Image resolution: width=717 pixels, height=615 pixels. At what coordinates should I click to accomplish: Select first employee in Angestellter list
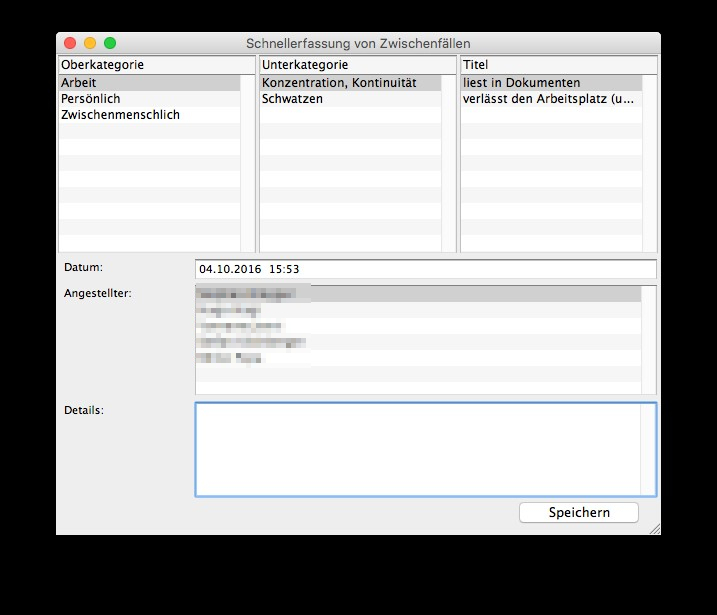click(x=418, y=294)
